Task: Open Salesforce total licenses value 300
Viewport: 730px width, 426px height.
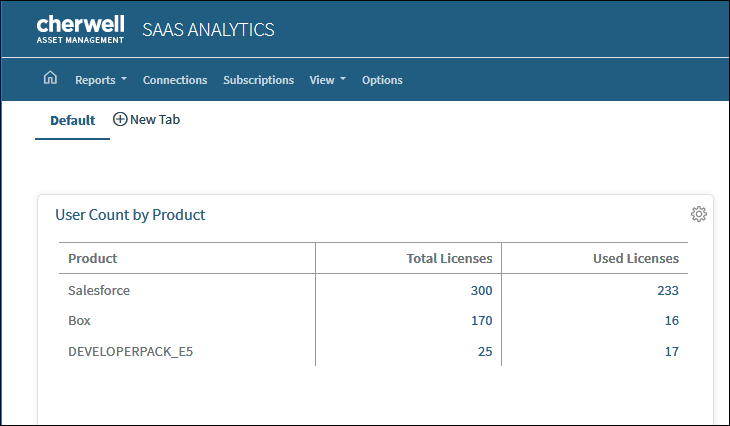Action: pos(481,291)
